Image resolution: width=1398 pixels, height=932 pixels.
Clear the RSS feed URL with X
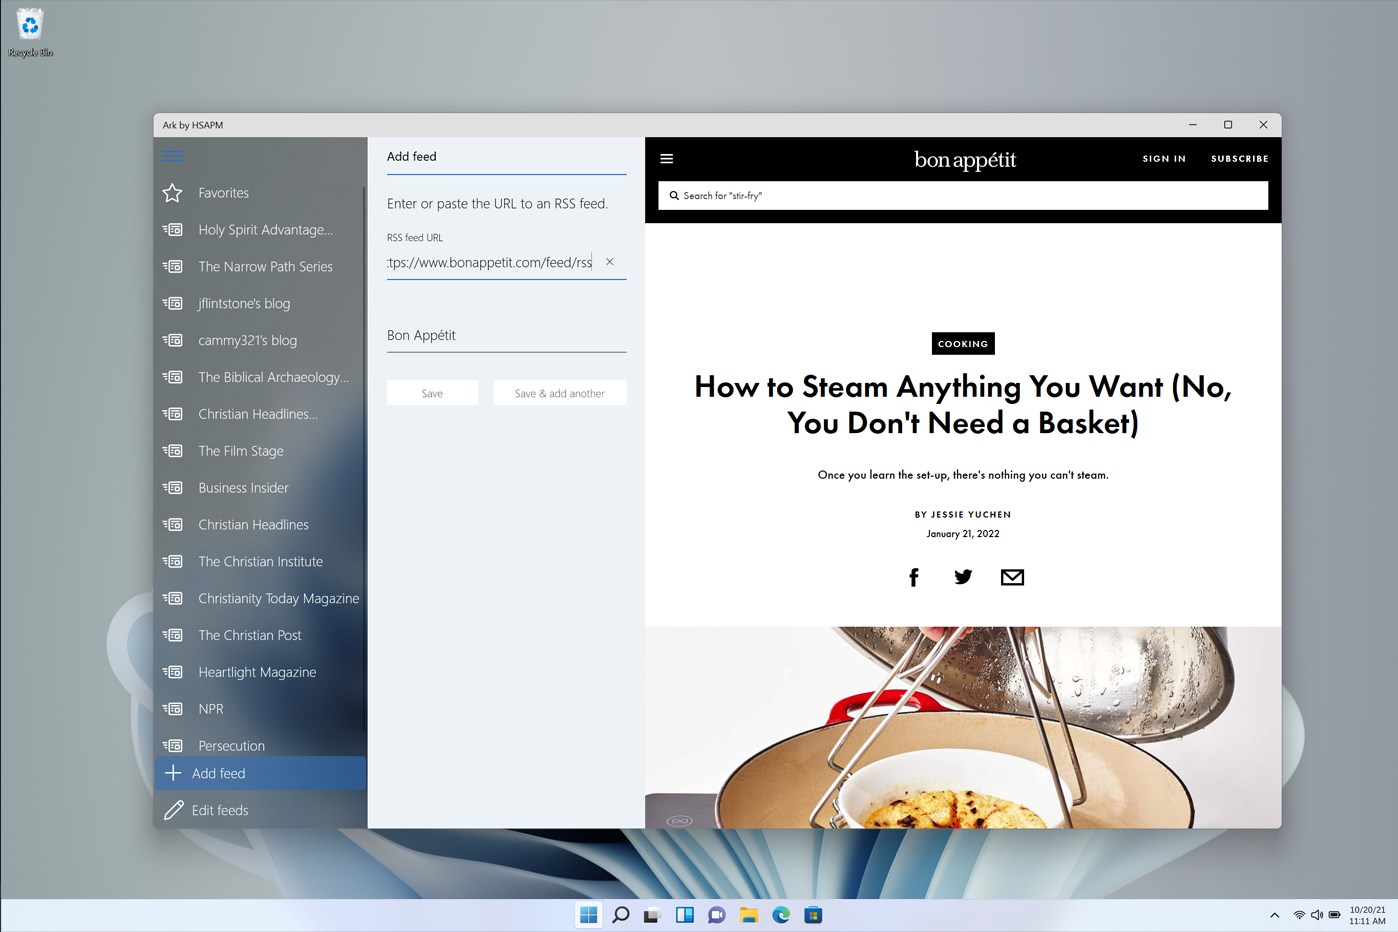(x=609, y=262)
